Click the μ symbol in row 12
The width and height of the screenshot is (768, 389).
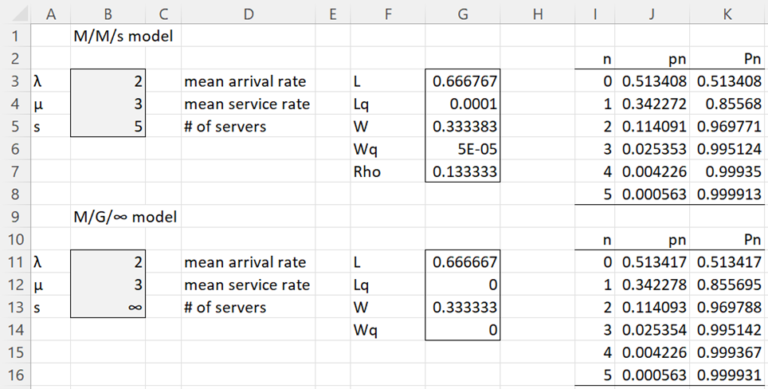coord(38,286)
